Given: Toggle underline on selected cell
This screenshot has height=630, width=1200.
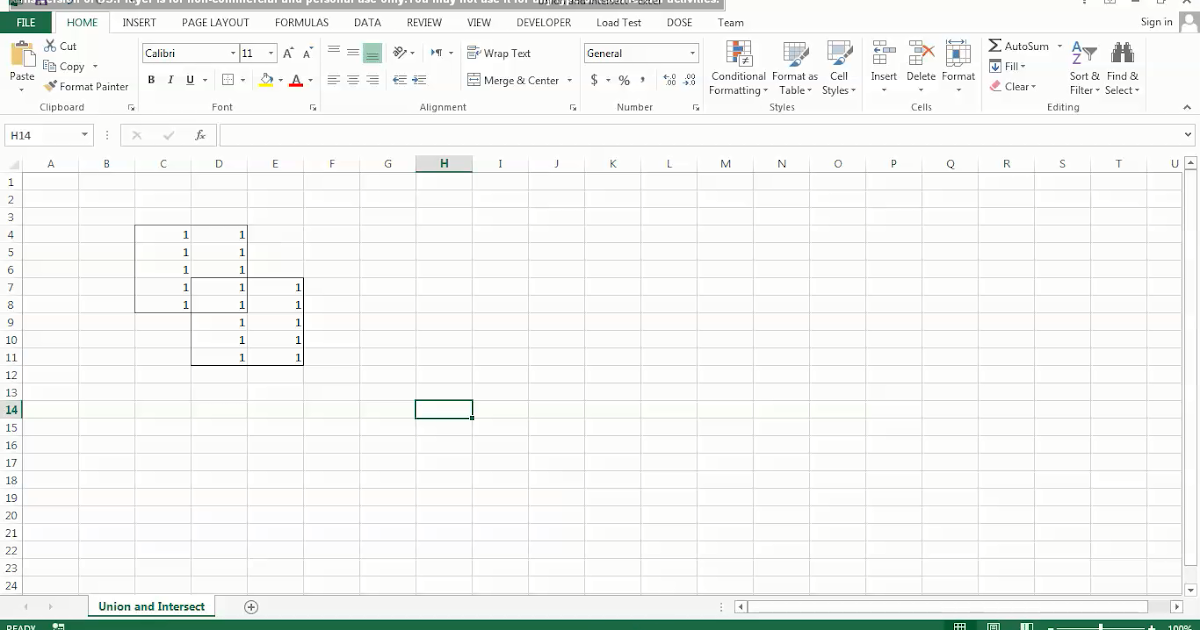Looking at the screenshot, I should 189,79.
